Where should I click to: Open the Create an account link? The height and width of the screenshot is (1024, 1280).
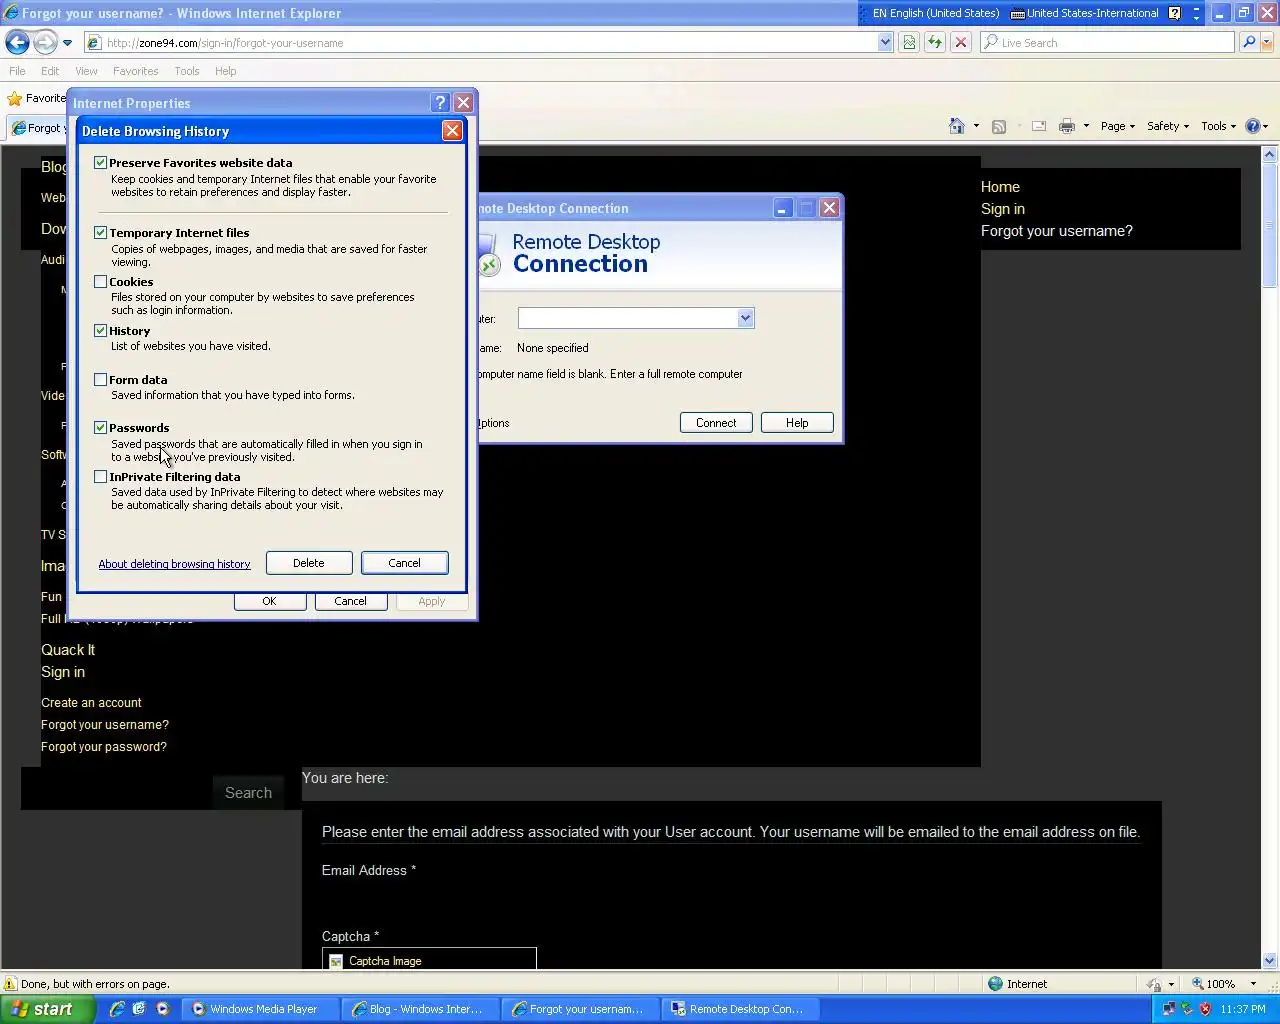tap(91, 703)
